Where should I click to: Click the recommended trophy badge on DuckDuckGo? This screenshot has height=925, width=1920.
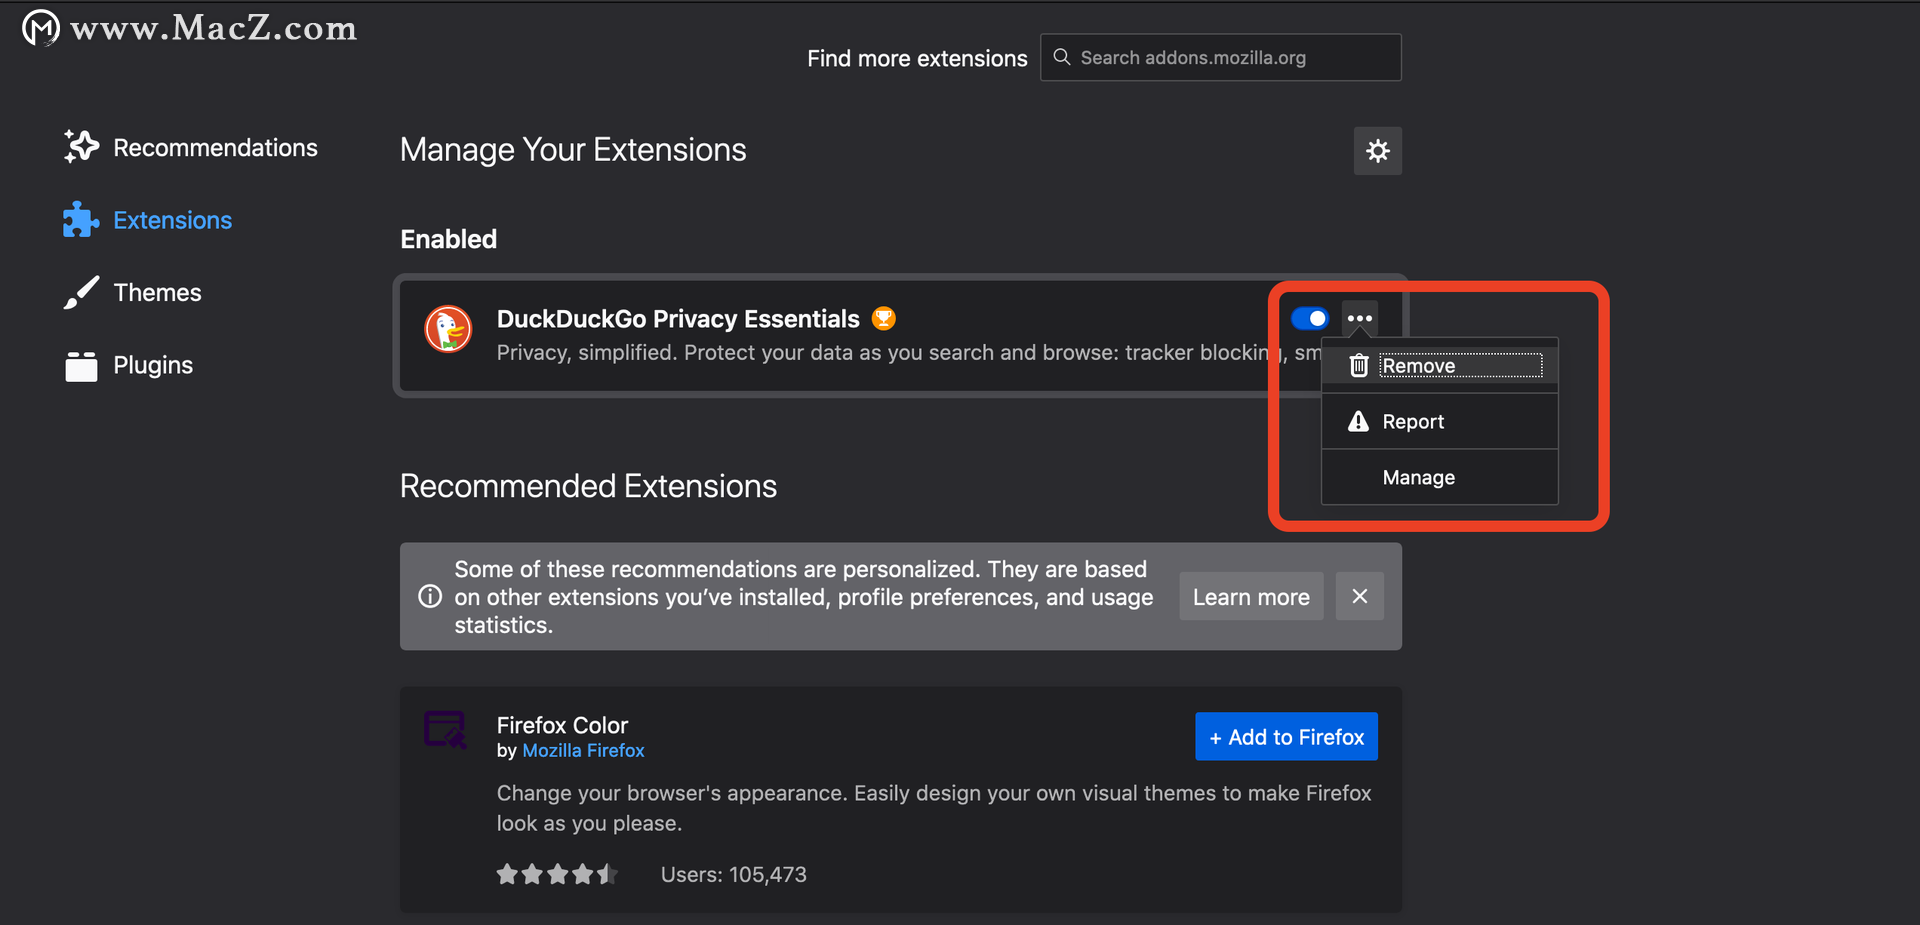coord(884,318)
